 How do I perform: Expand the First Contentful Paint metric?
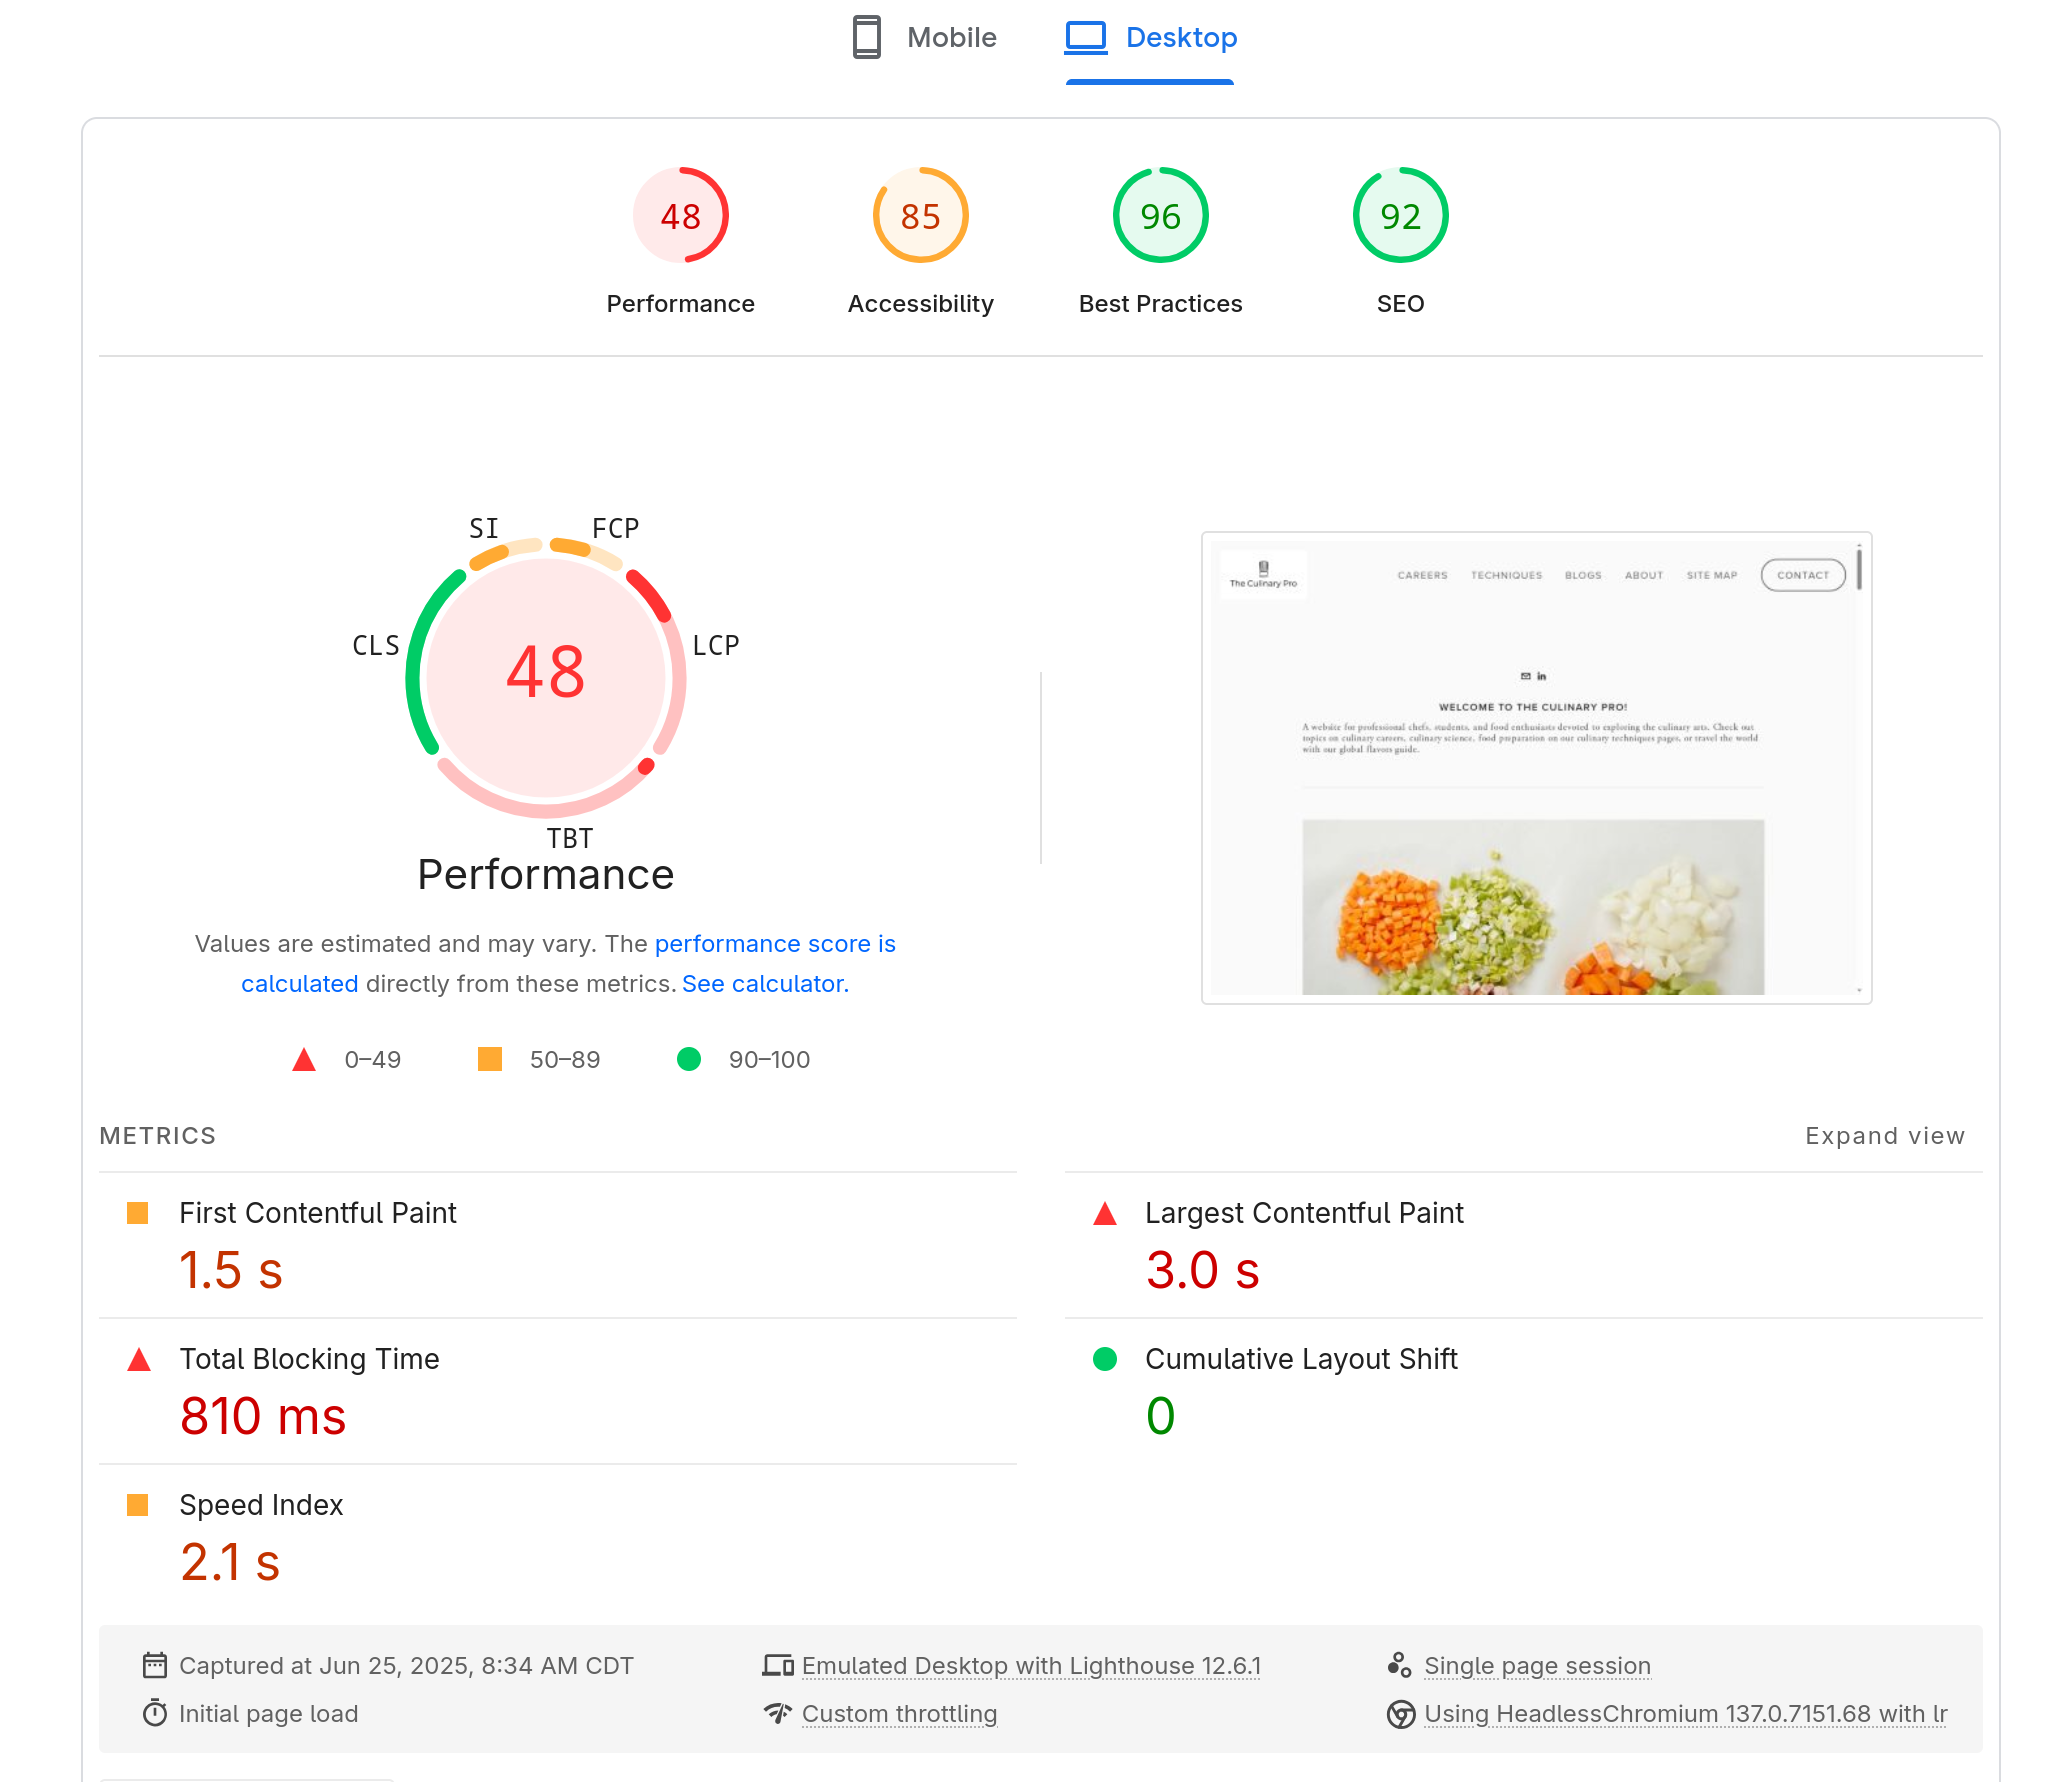(x=317, y=1213)
